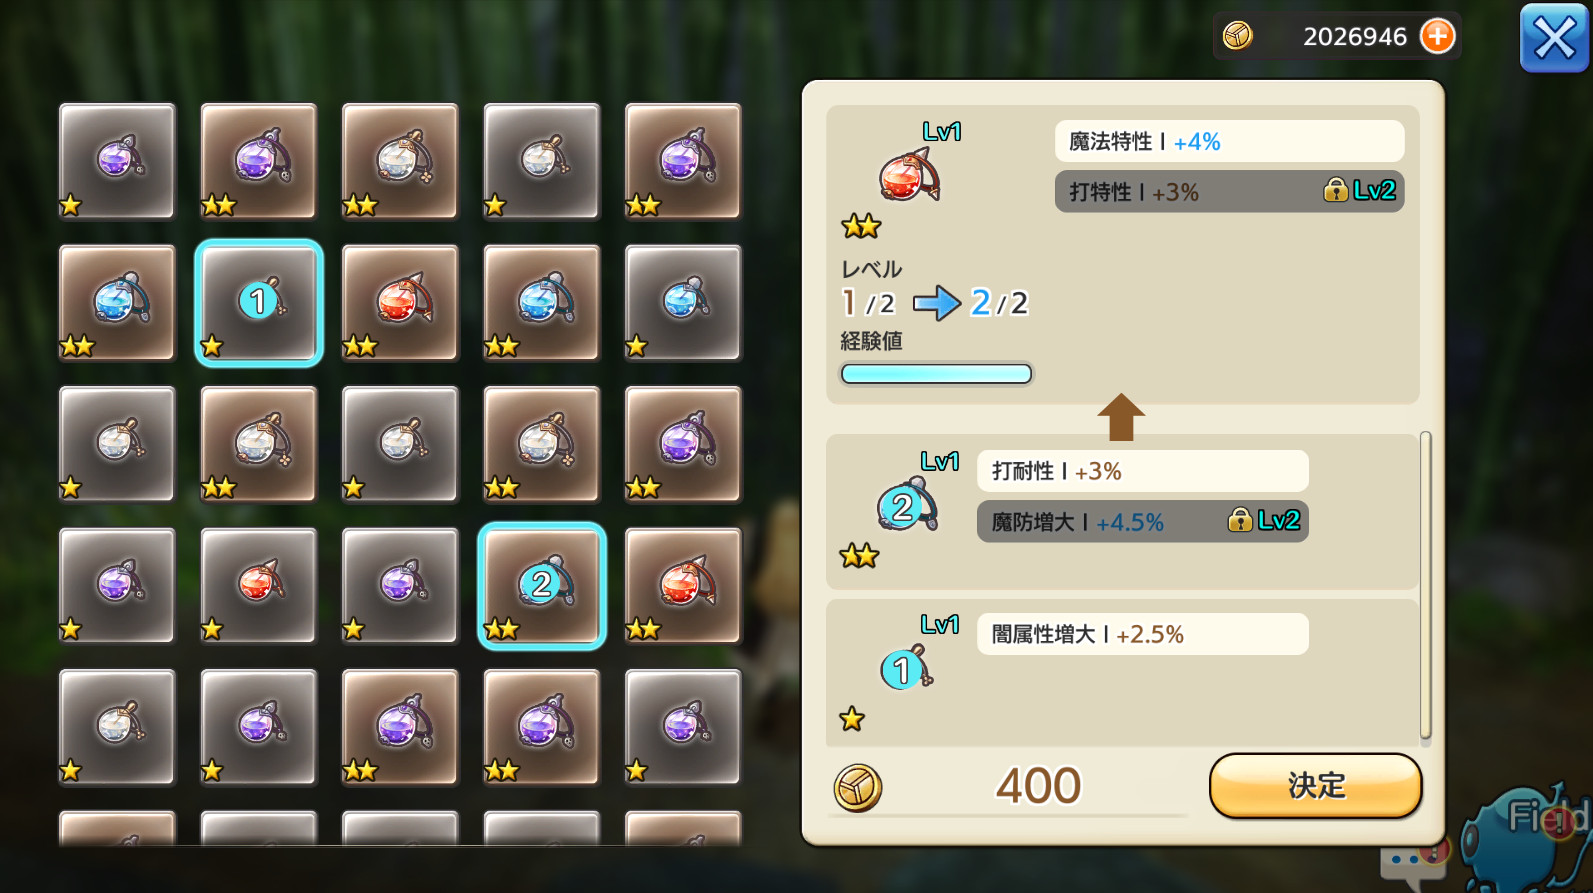Tap the target red potion equipment icon

pyautogui.click(x=910, y=175)
